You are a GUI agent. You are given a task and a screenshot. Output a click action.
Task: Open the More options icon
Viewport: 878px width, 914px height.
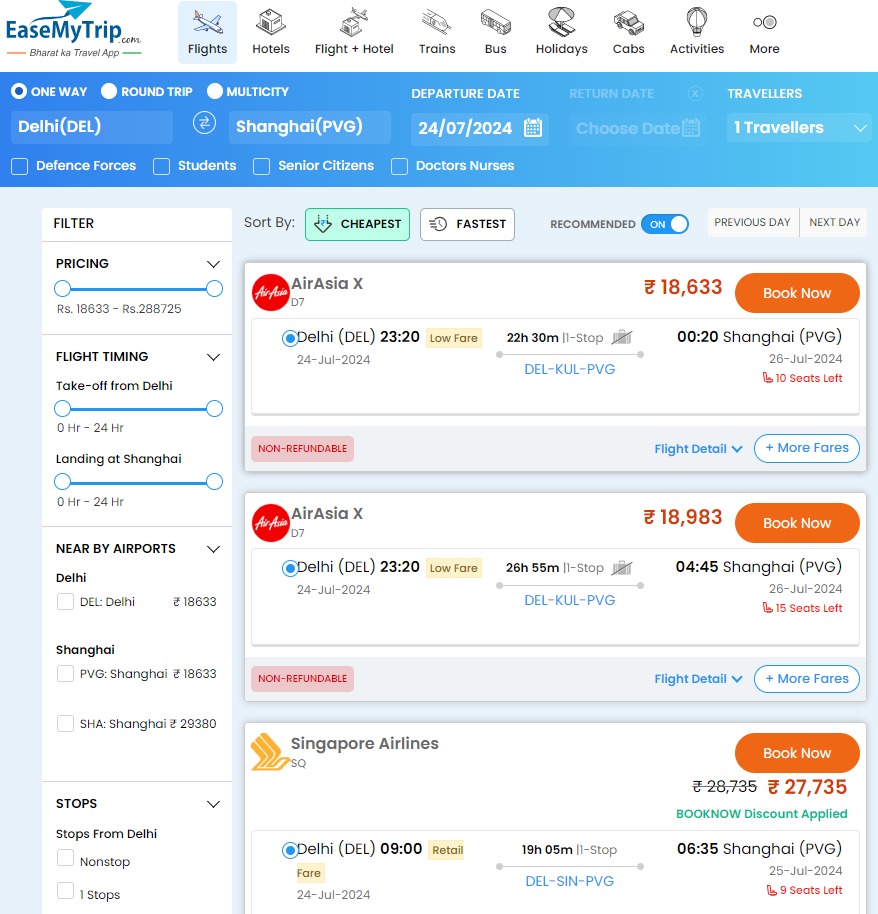click(764, 23)
